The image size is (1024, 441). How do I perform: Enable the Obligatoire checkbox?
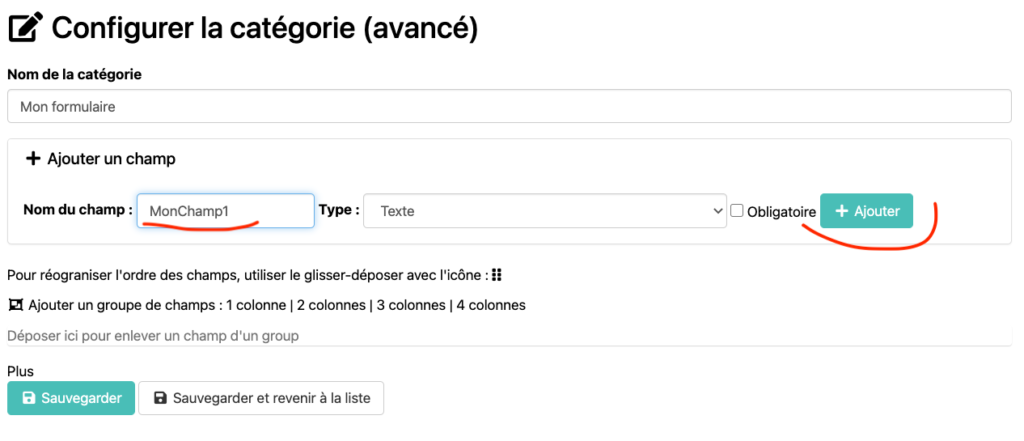[x=737, y=211]
